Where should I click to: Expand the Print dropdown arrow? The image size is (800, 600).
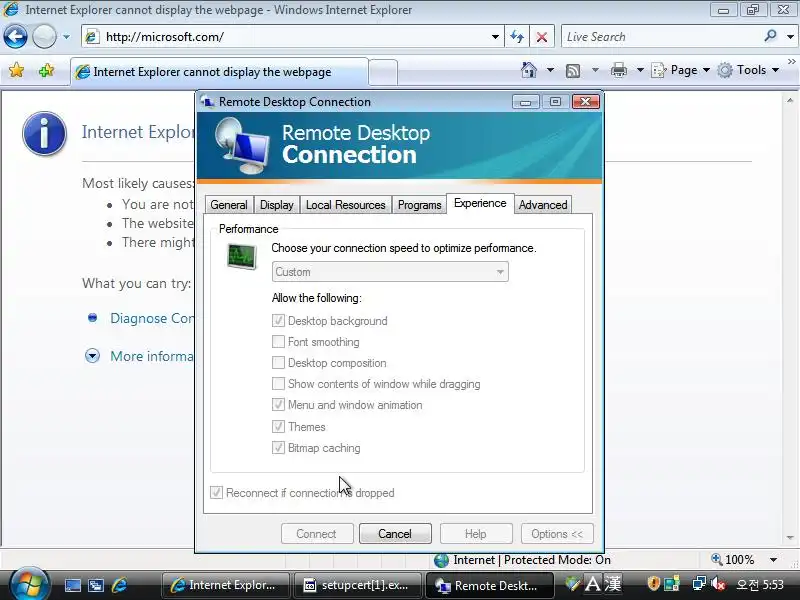(x=640, y=70)
